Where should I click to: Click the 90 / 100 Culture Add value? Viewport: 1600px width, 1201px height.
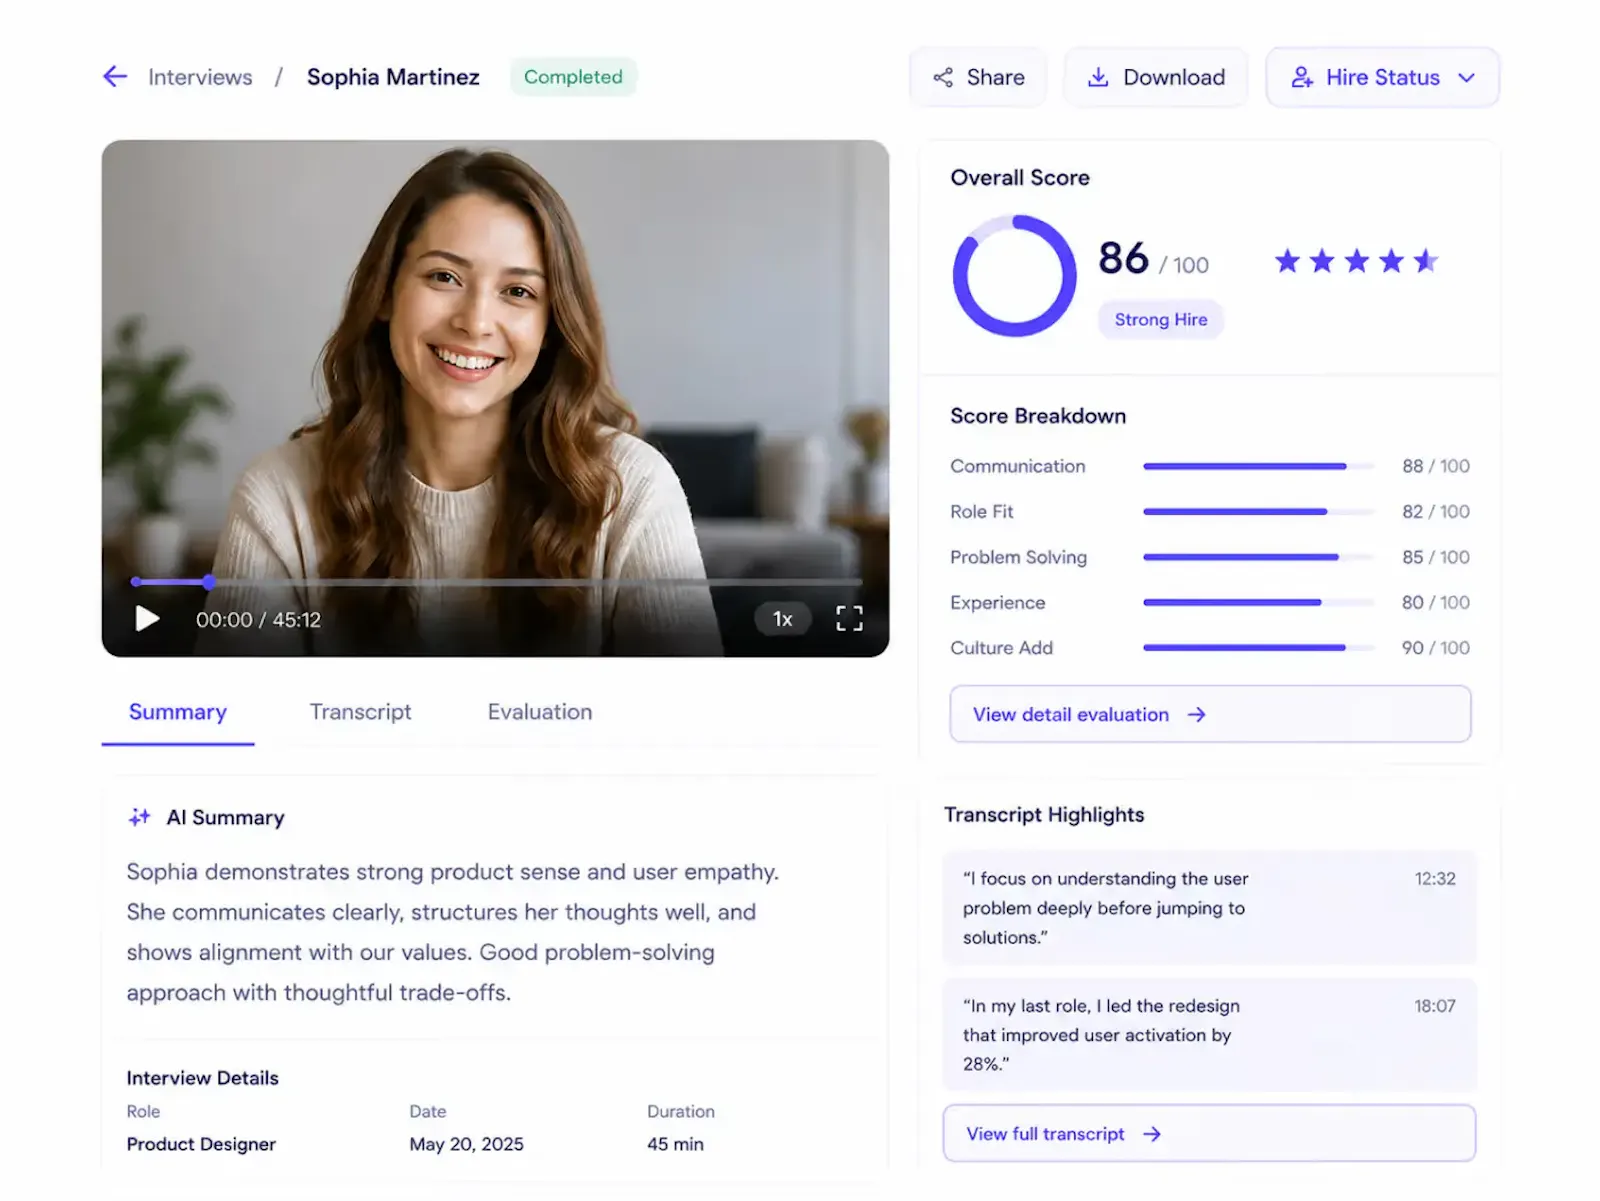pos(1435,648)
